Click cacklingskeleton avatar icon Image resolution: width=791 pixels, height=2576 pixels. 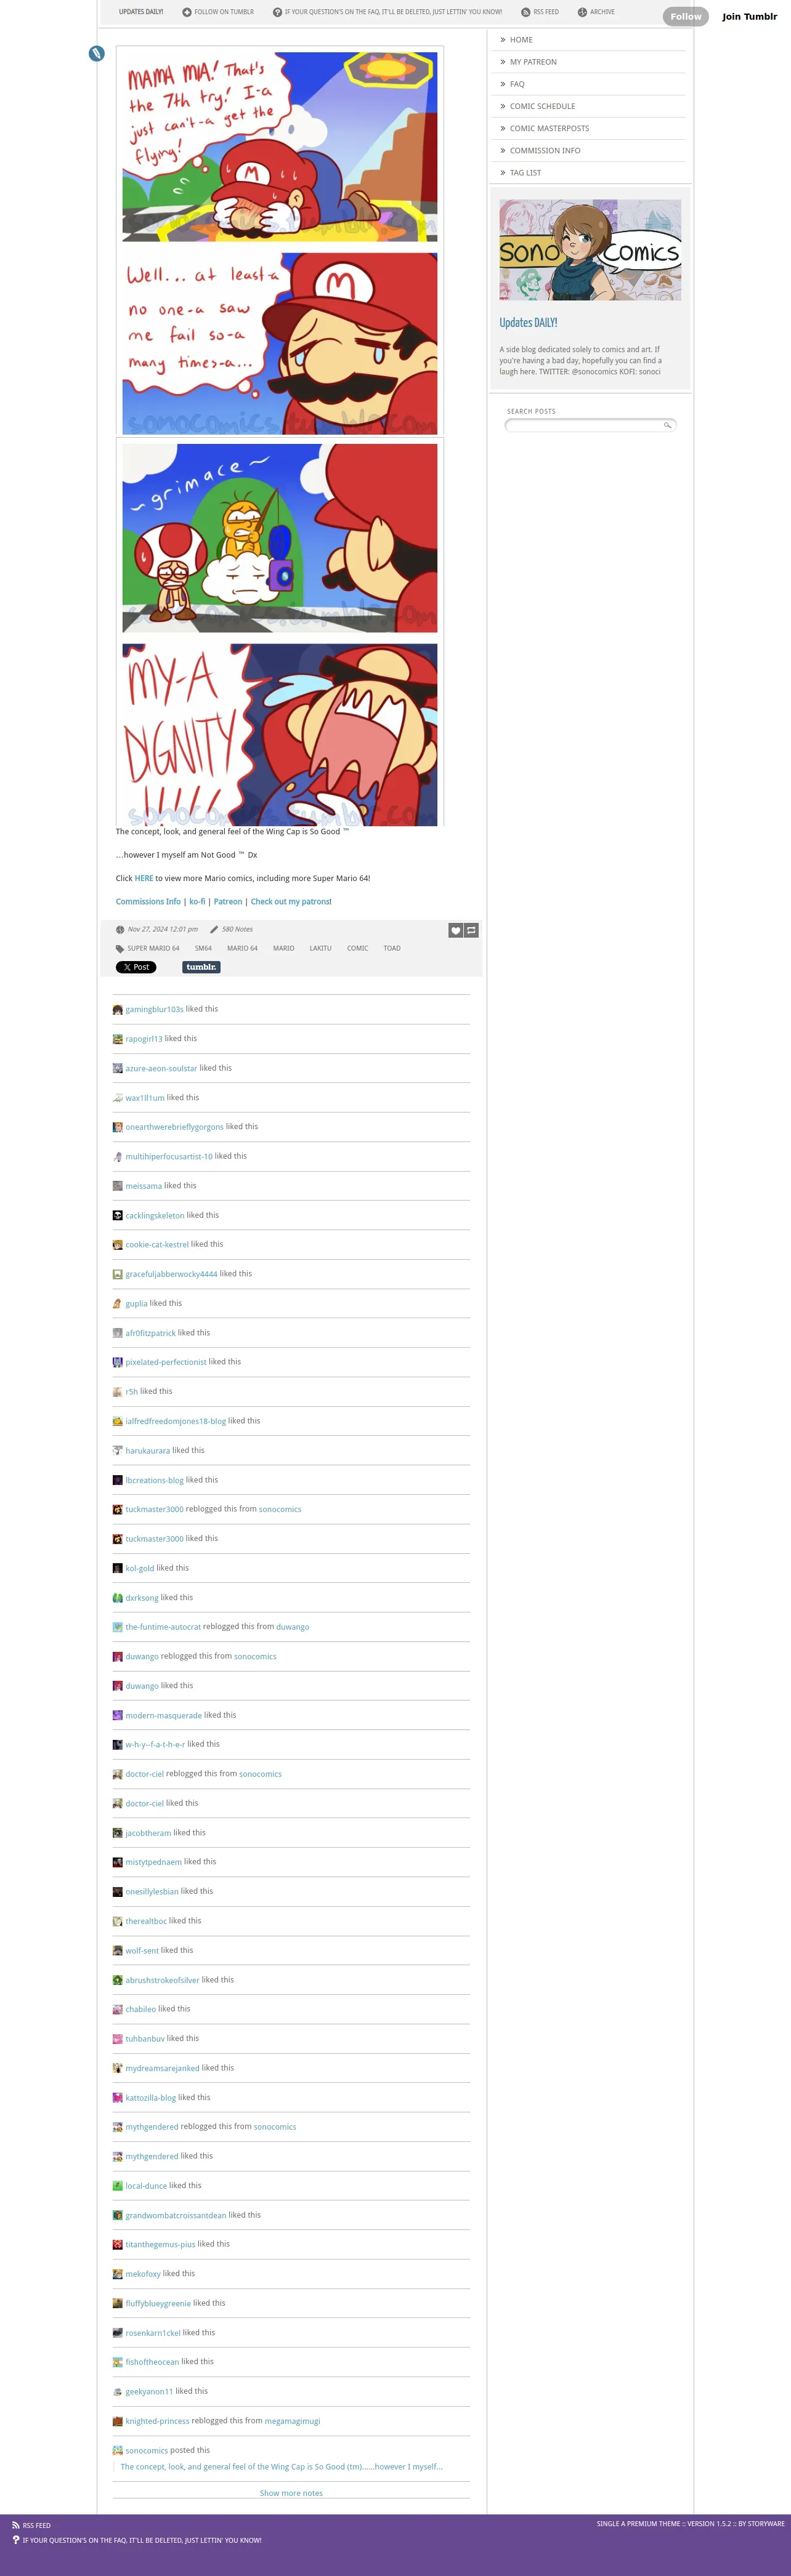pyautogui.click(x=117, y=1215)
